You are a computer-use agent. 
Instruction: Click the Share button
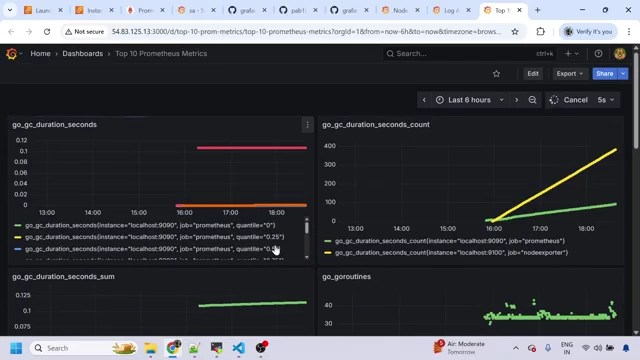pyautogui.click(x=604, y=74)
